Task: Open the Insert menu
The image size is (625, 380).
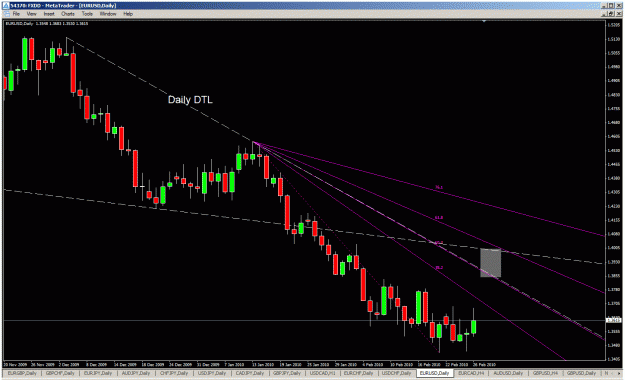Action: click(49, 14)
